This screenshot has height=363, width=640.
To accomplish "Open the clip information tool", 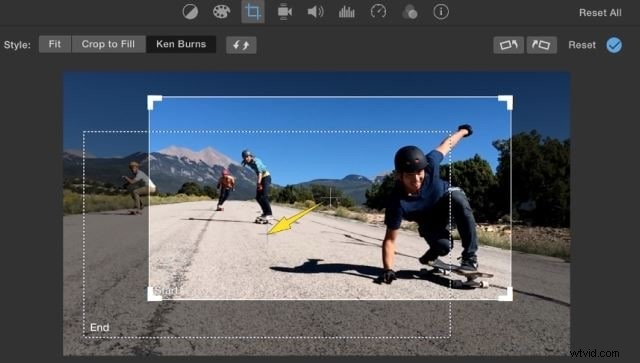I will (x=441, y=11).
